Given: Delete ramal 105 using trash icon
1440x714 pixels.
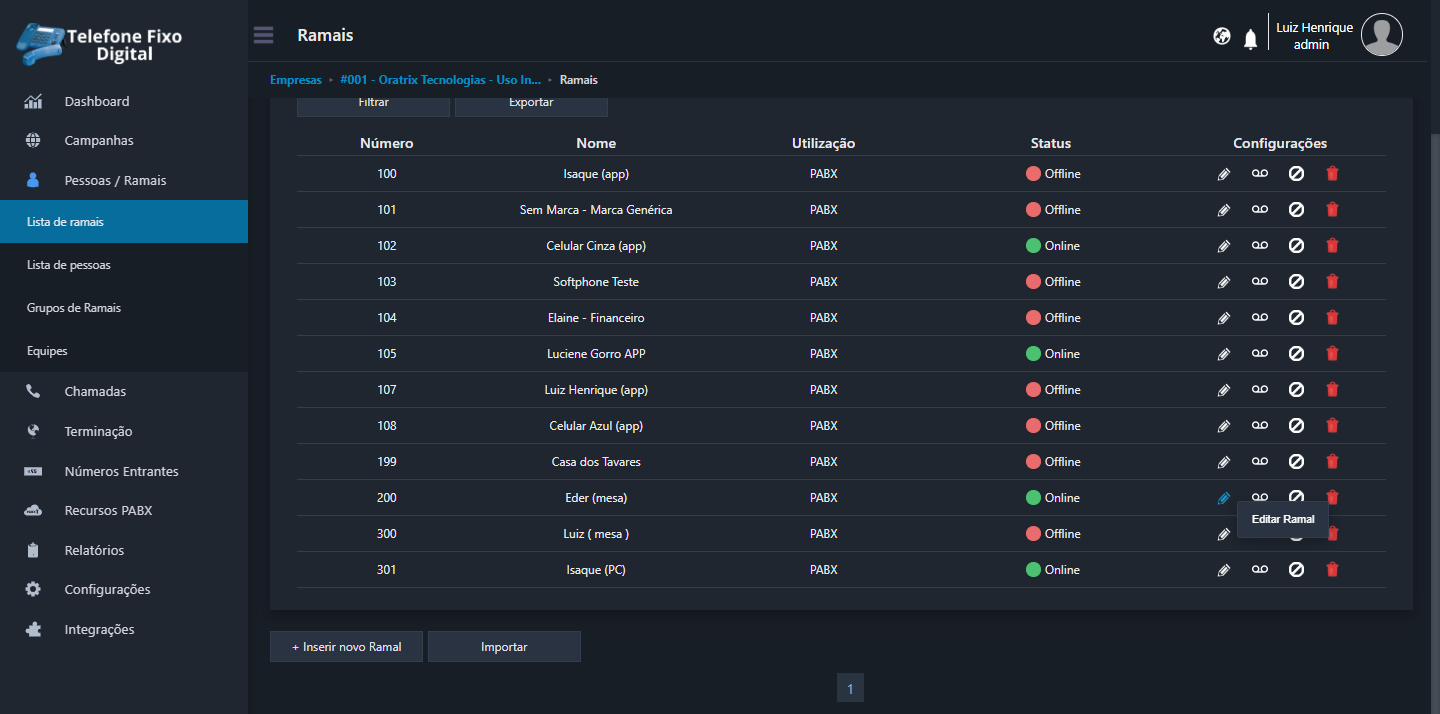Looking at the screenshot, I should [1332, 354].
